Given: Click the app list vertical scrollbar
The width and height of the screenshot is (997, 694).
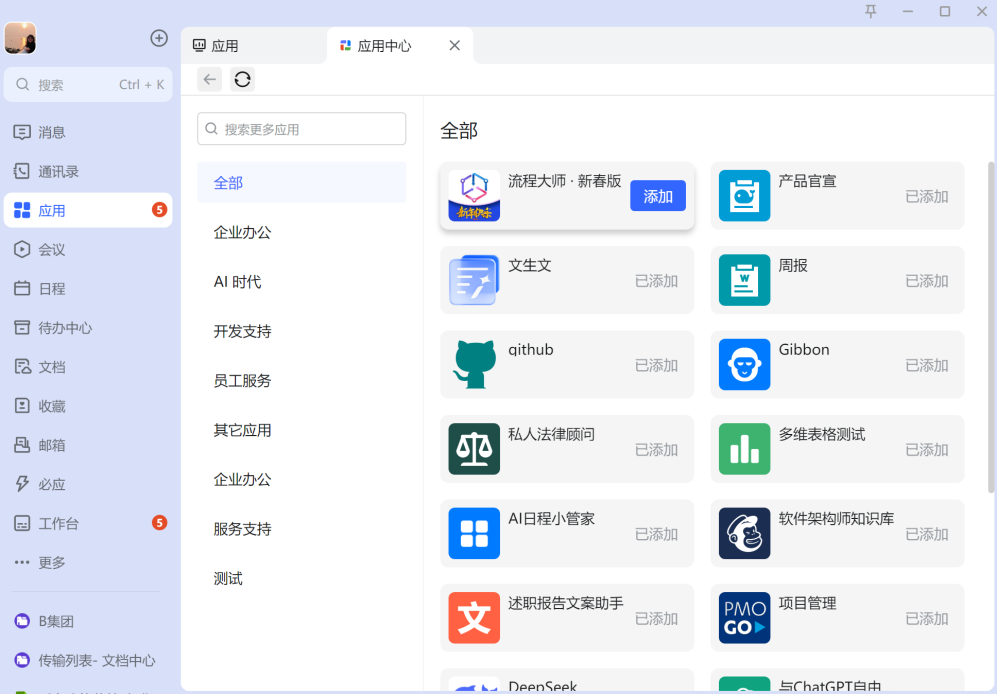Looking at the screenshot, I should [991, 327].
